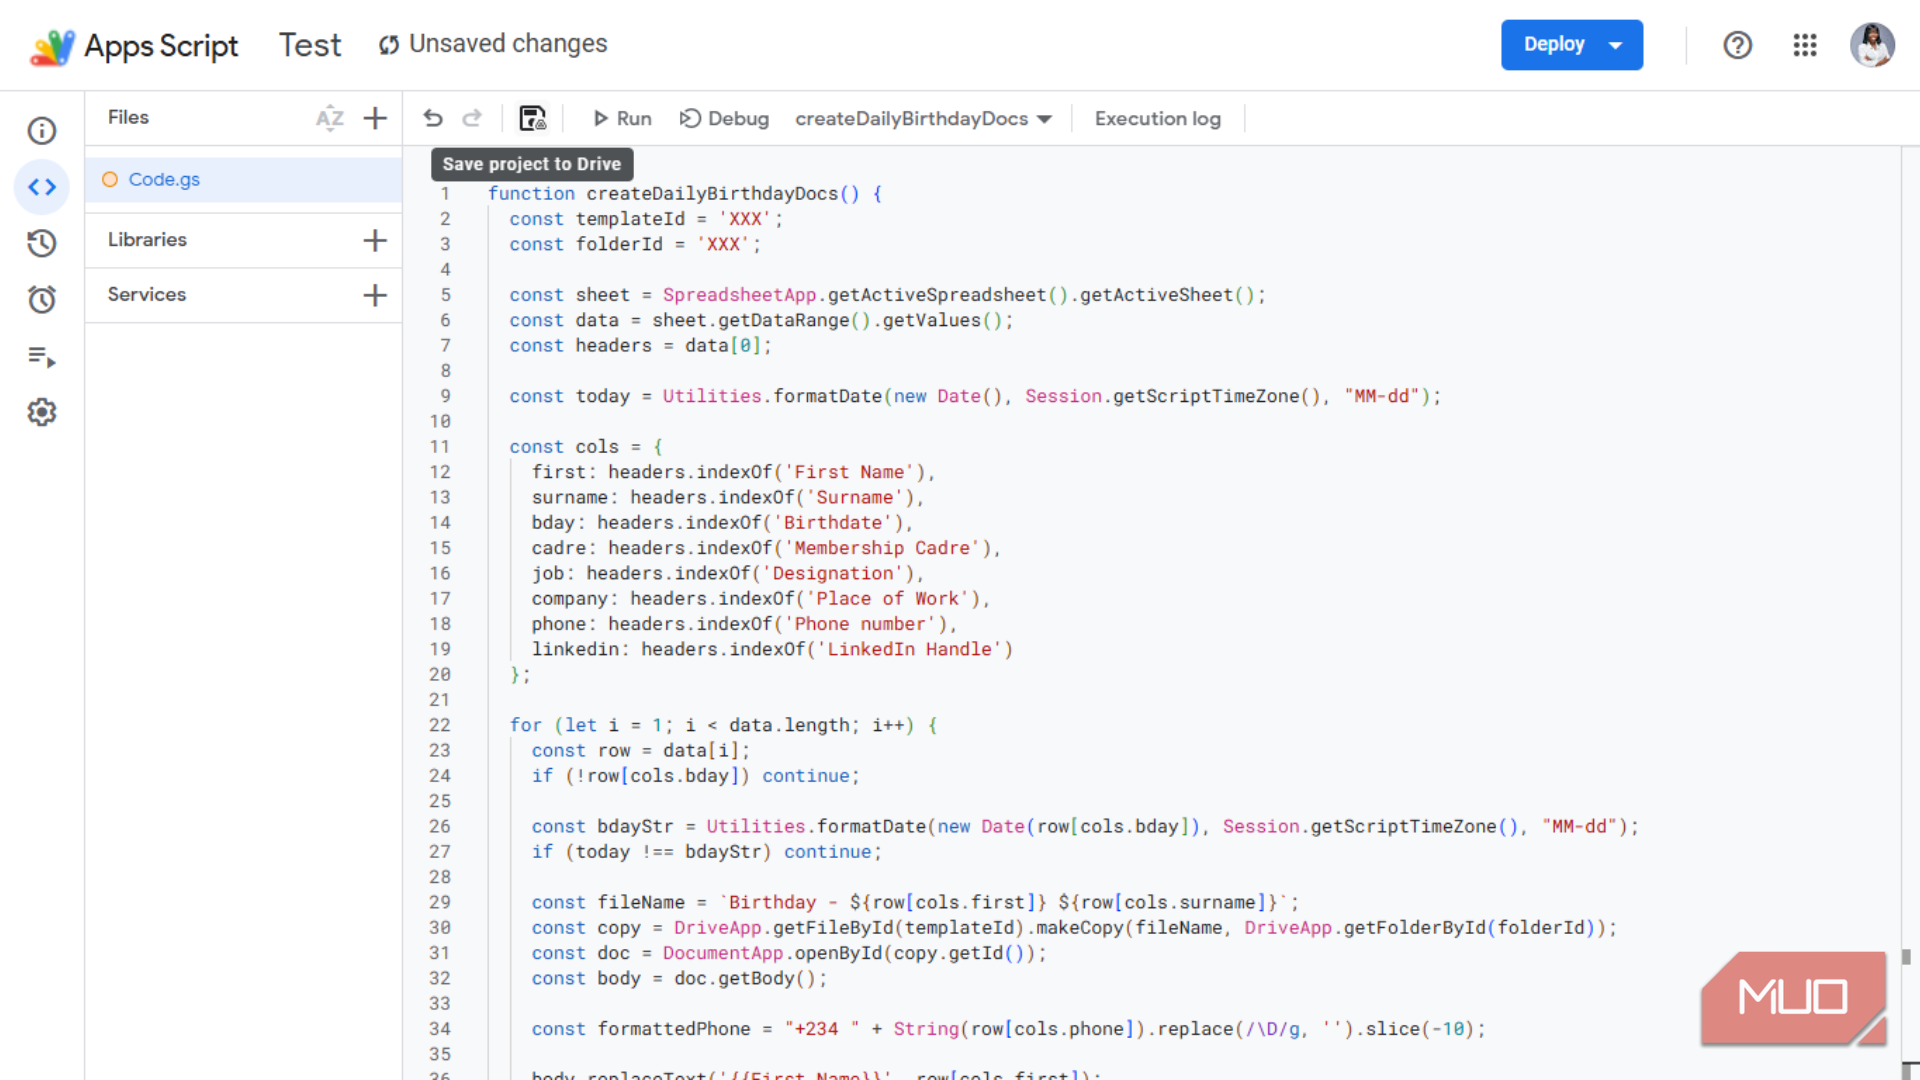Viewport: 1920px width, 1080px height.
Task: Open Project Settings gear icon
Action: pyautogui.click(x=42, y=412)
